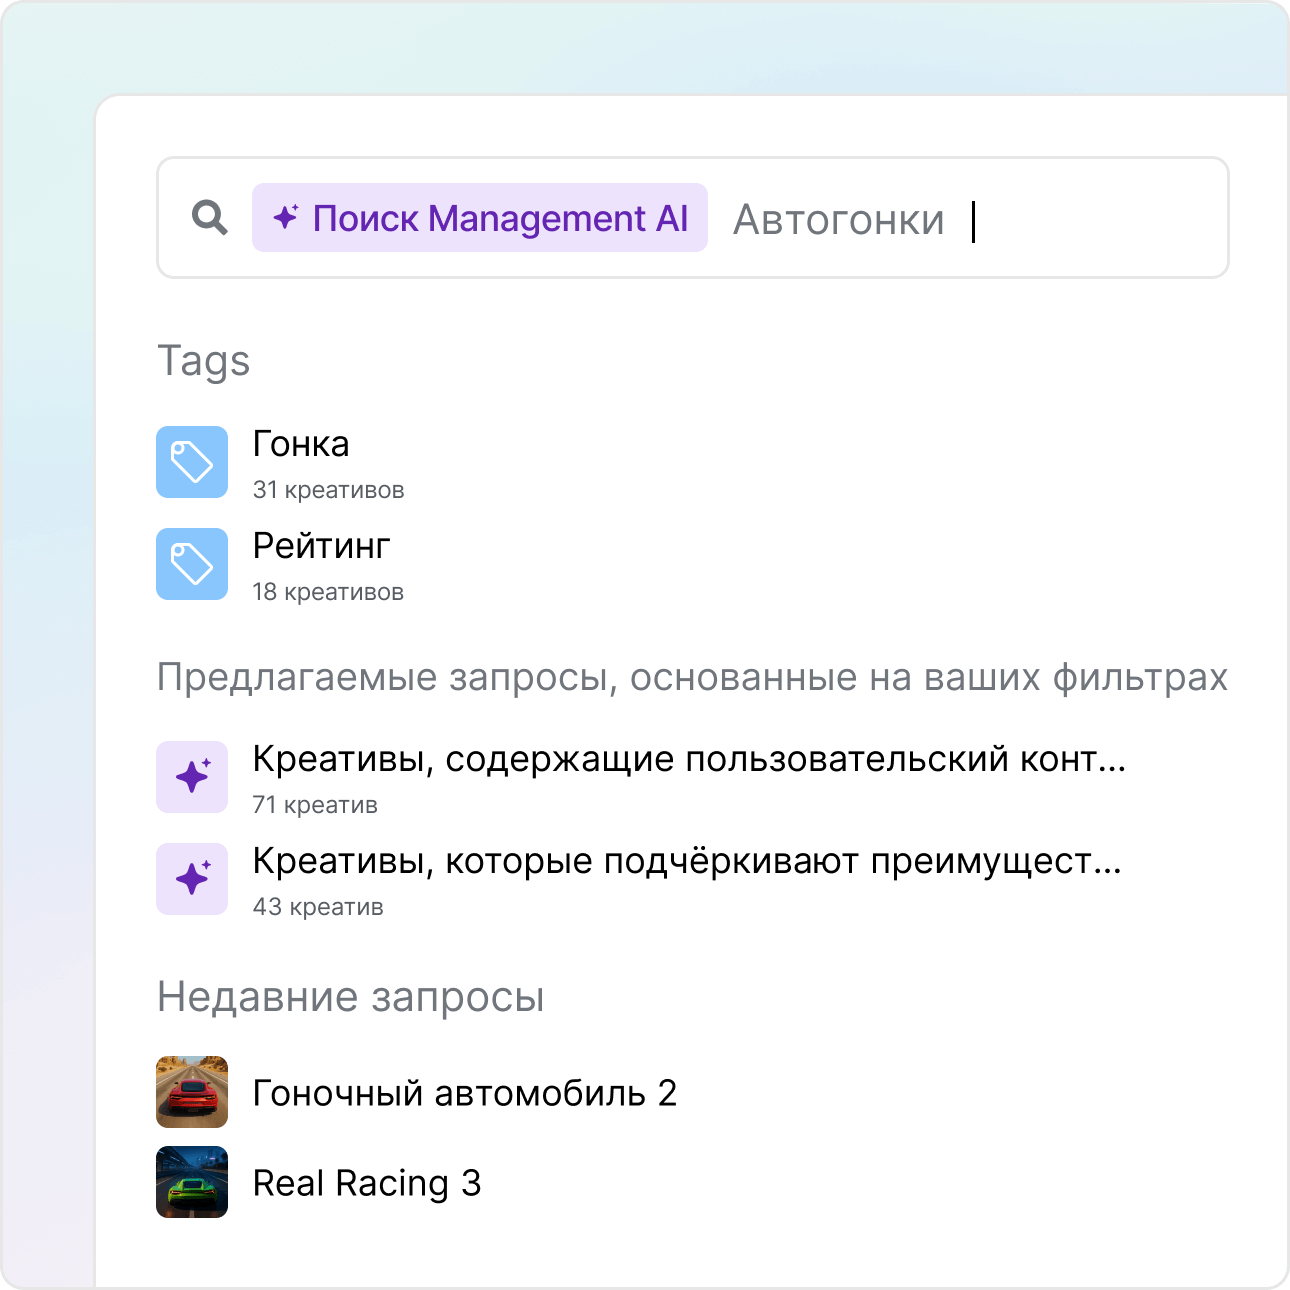The height and width of the screenshot is (1290, 1290).
Task: Click the AI sparkle icon for the 43 креатив suggestion
Action: (192, 879)
